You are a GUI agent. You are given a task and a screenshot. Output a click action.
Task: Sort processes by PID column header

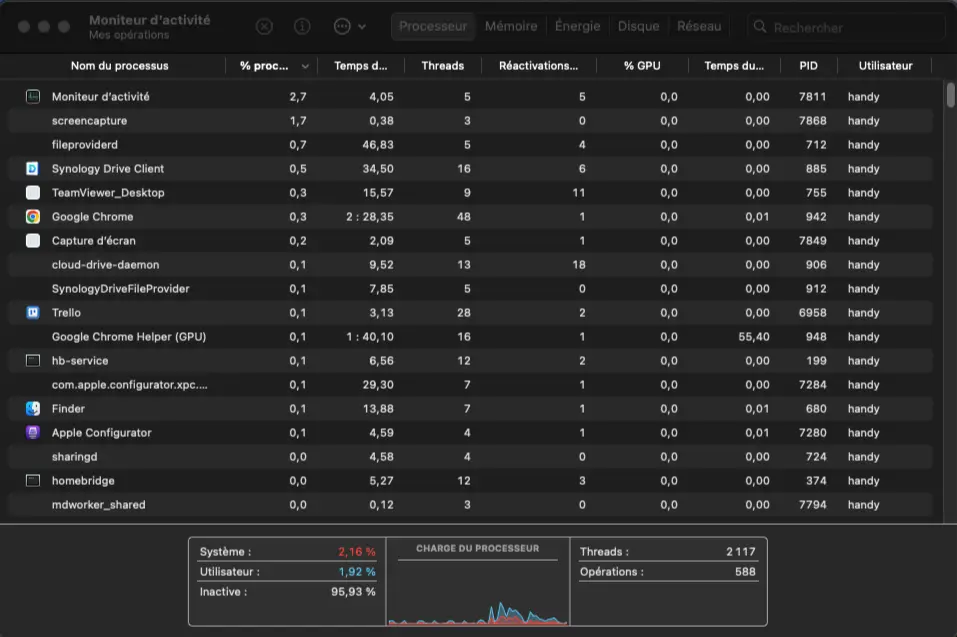(808, 66)
